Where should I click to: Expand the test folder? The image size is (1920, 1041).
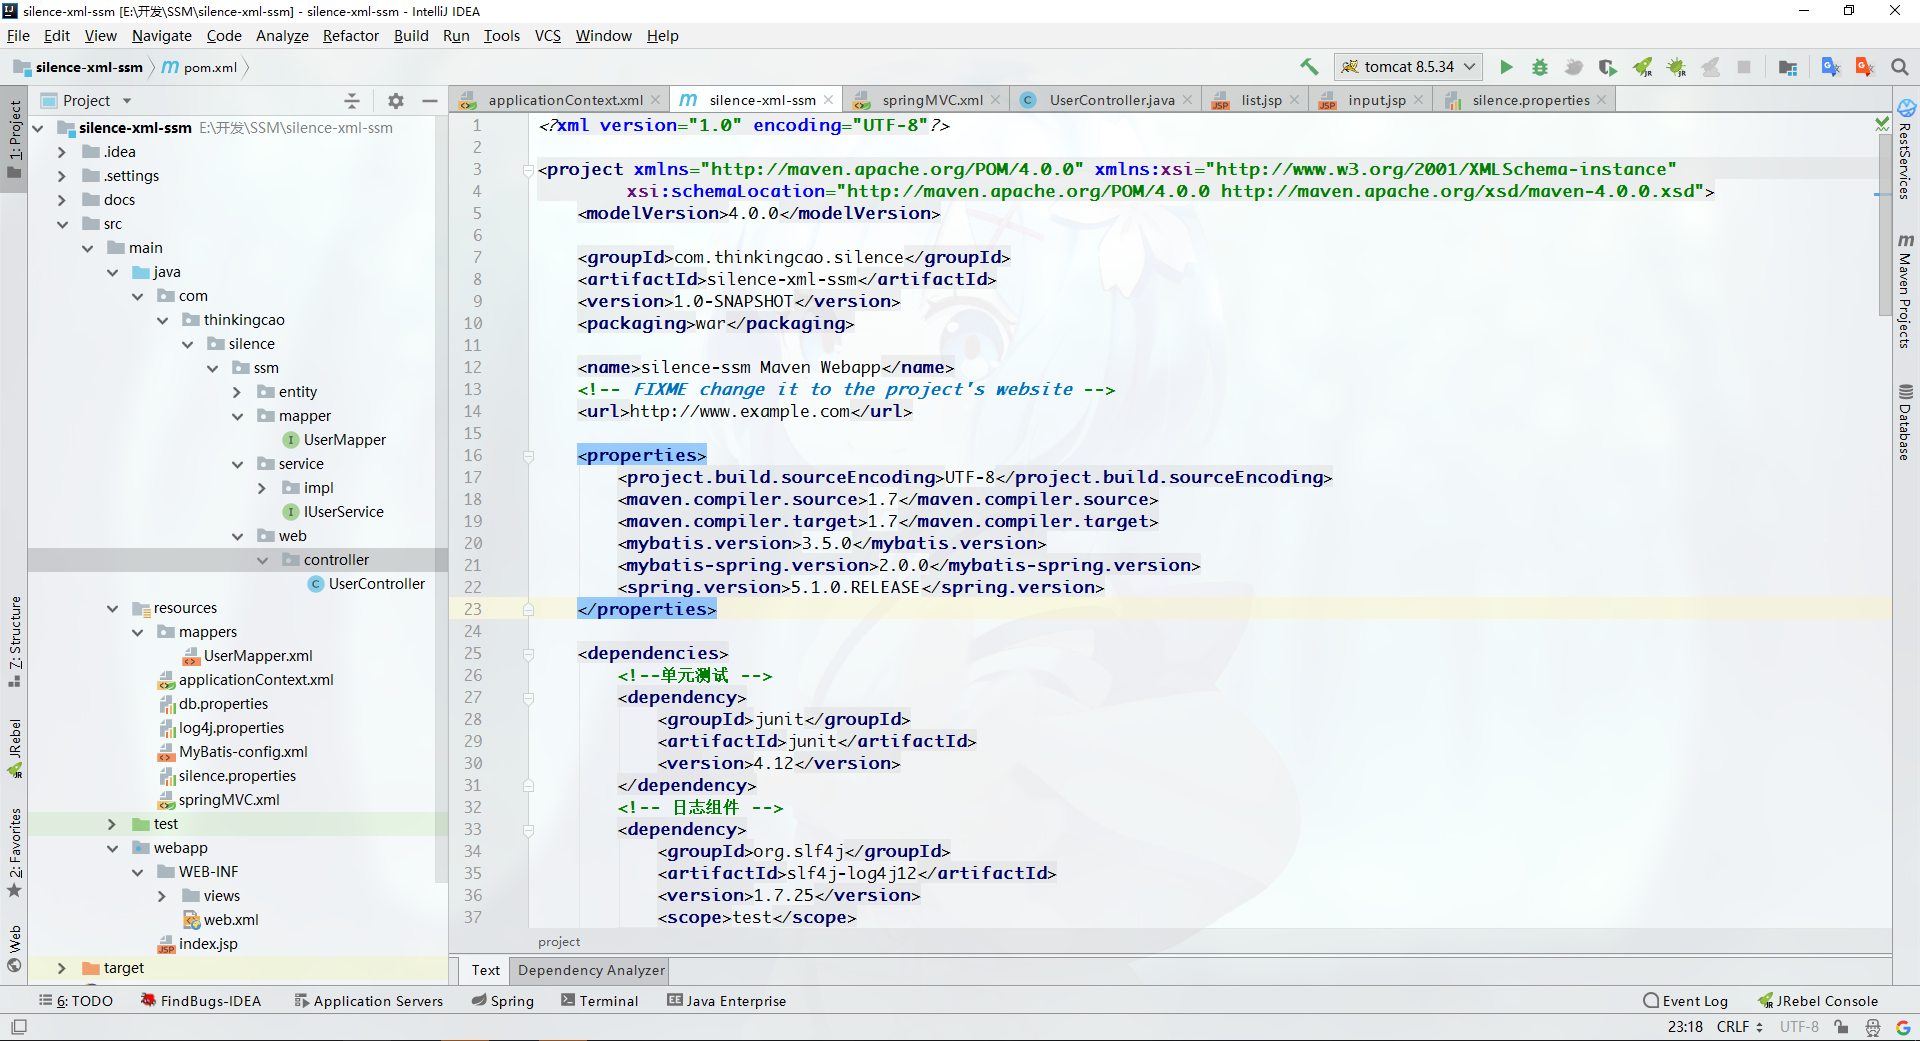tap(112, 824)
